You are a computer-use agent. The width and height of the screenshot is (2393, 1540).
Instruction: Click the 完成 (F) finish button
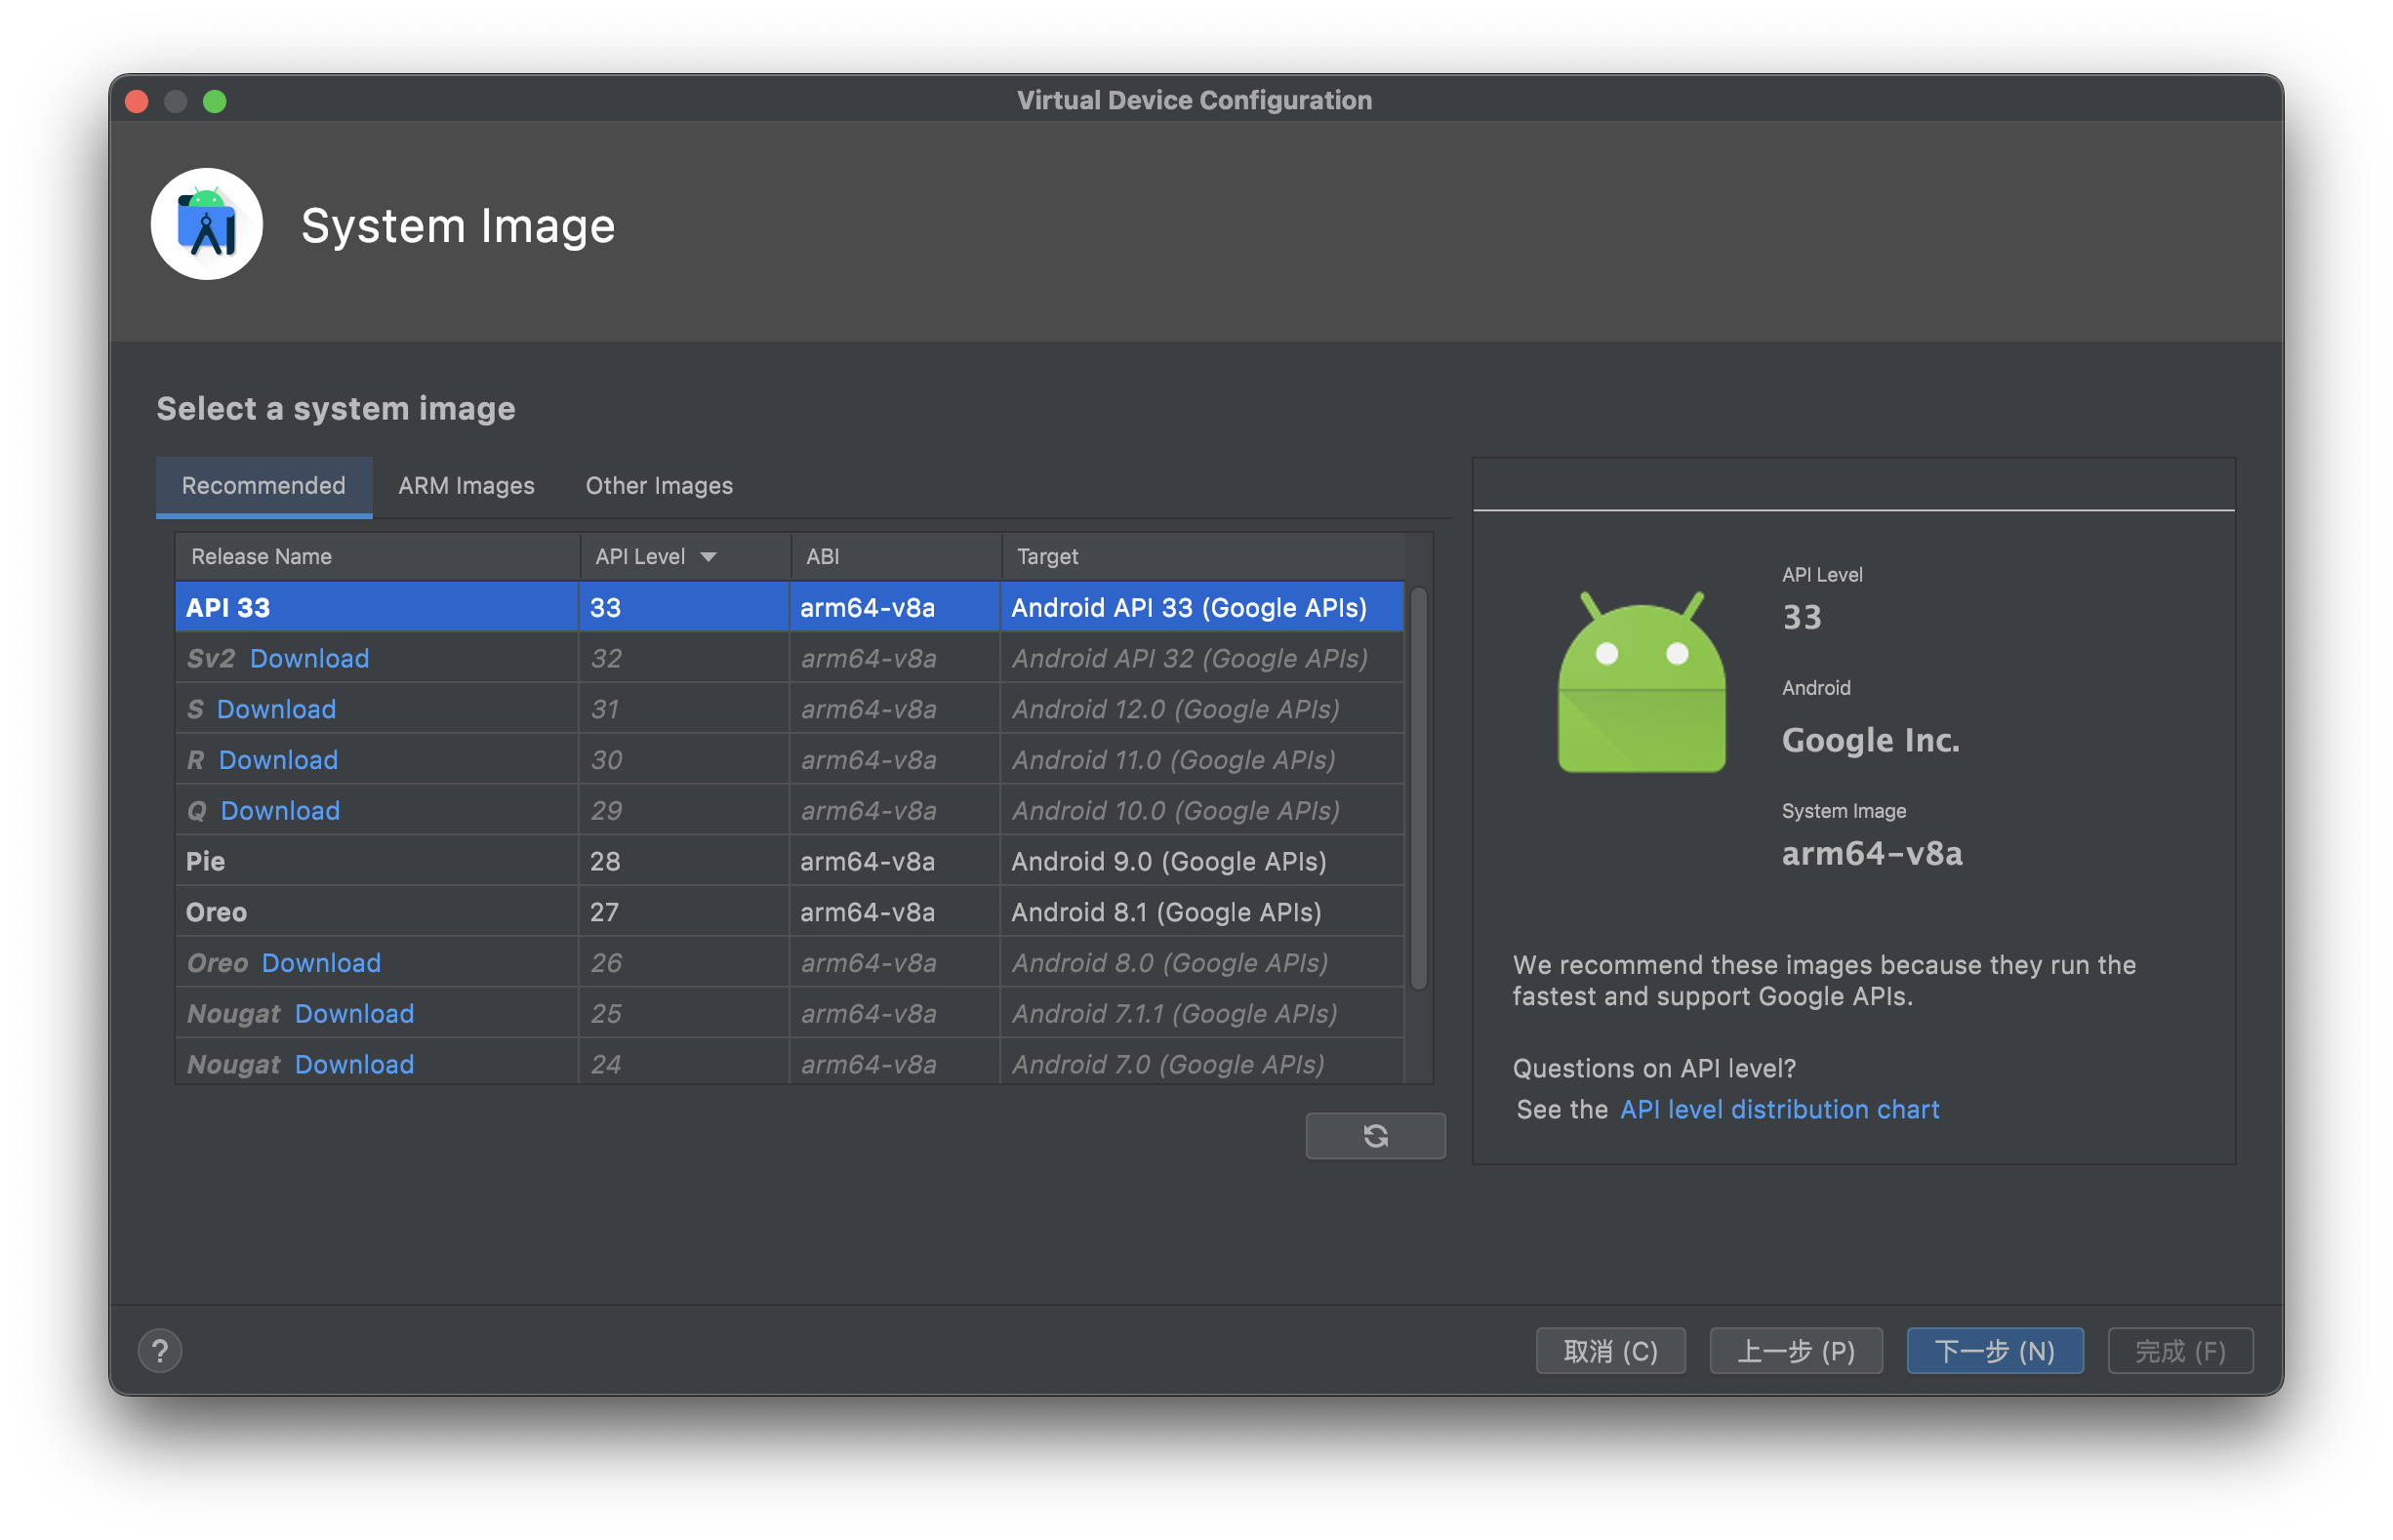2180,1351
